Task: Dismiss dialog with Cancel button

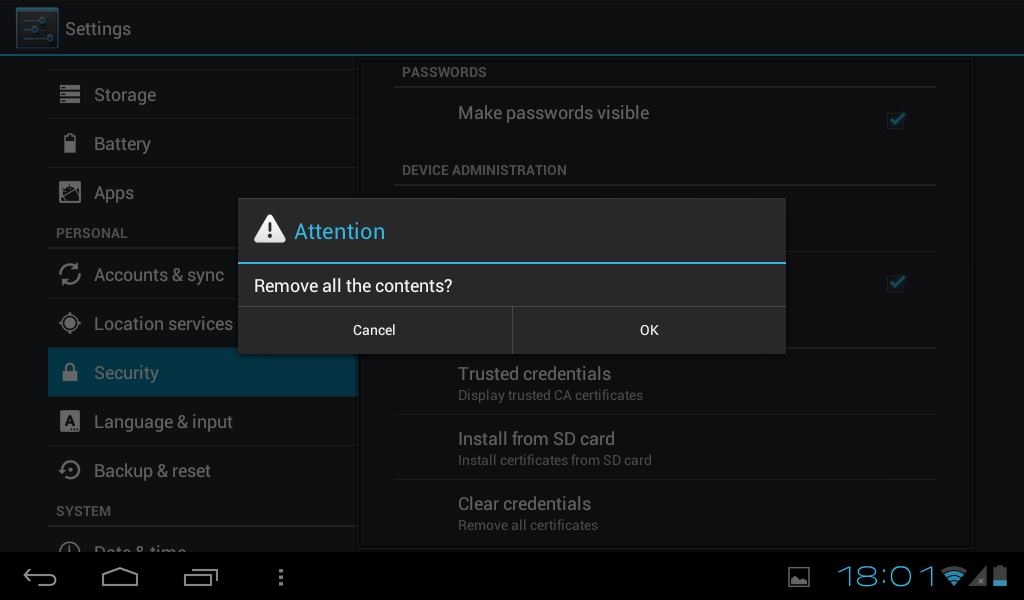Action: point(375,330)
